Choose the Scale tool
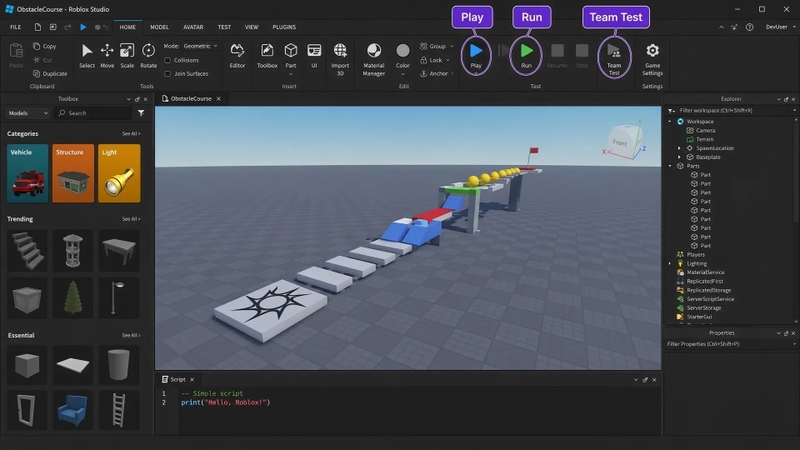 click(x=127, y=56)
